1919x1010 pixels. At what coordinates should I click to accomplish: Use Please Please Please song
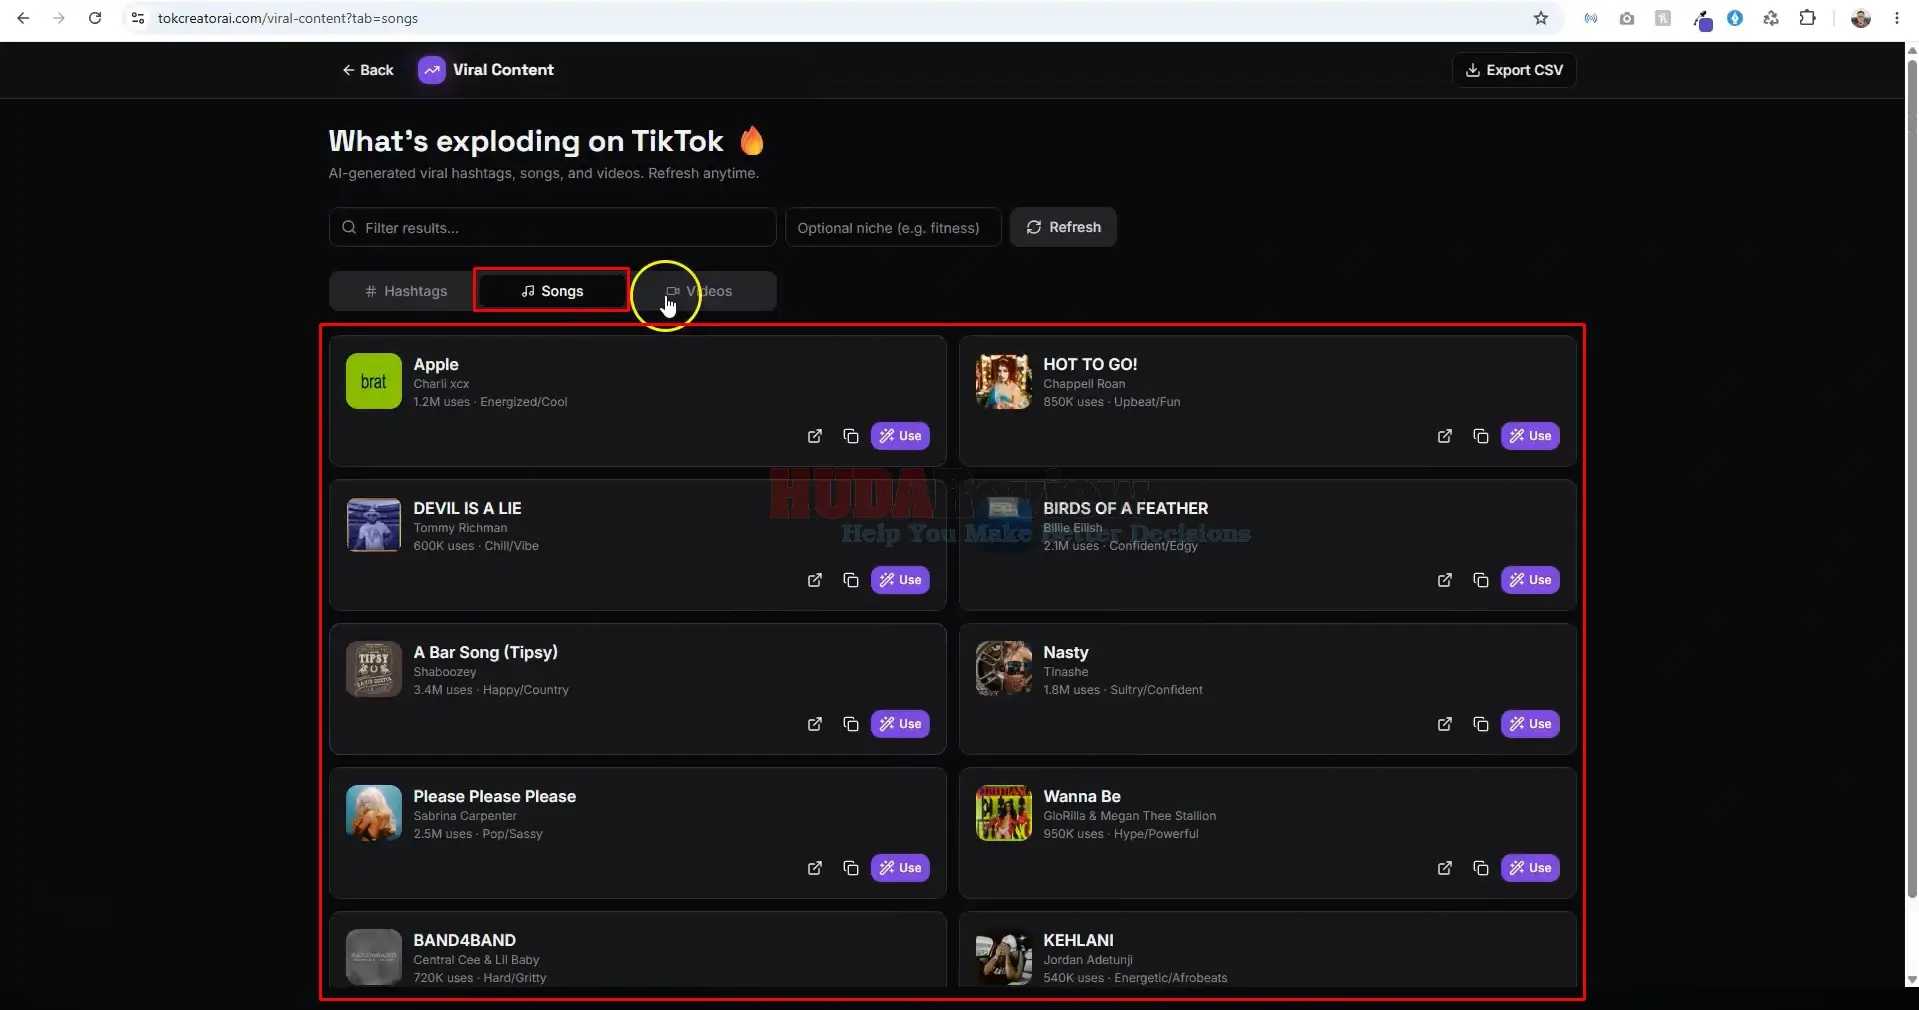click(900, 868)
